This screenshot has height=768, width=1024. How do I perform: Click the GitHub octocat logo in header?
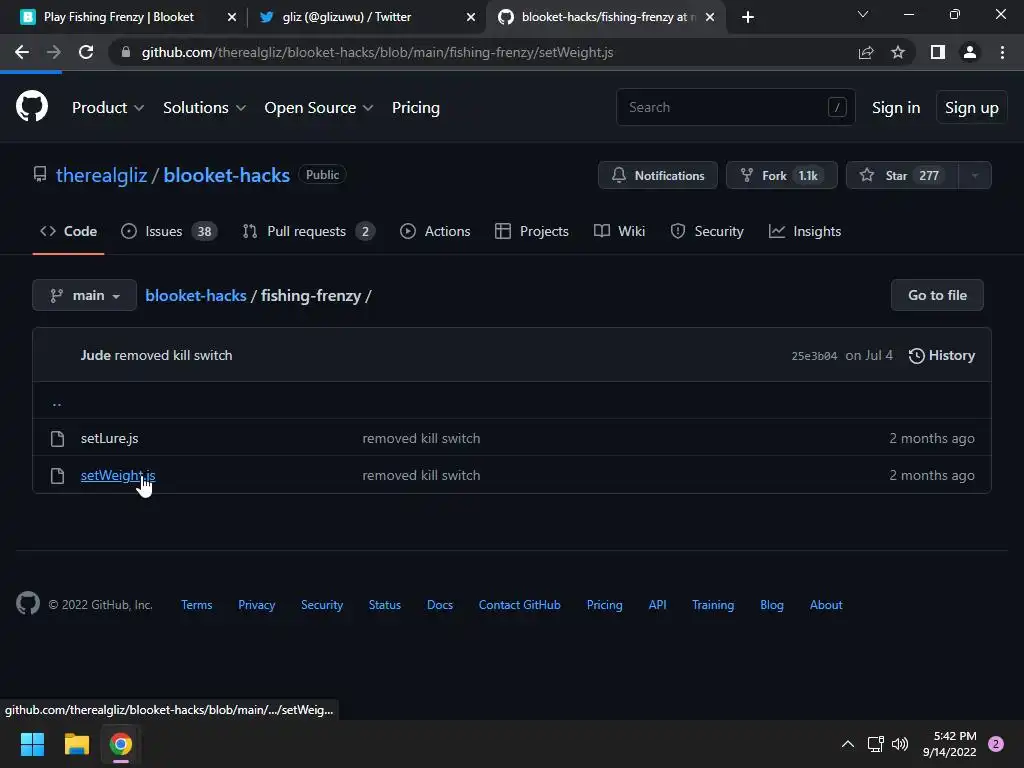pyautogui.click(x=32, y=106)
